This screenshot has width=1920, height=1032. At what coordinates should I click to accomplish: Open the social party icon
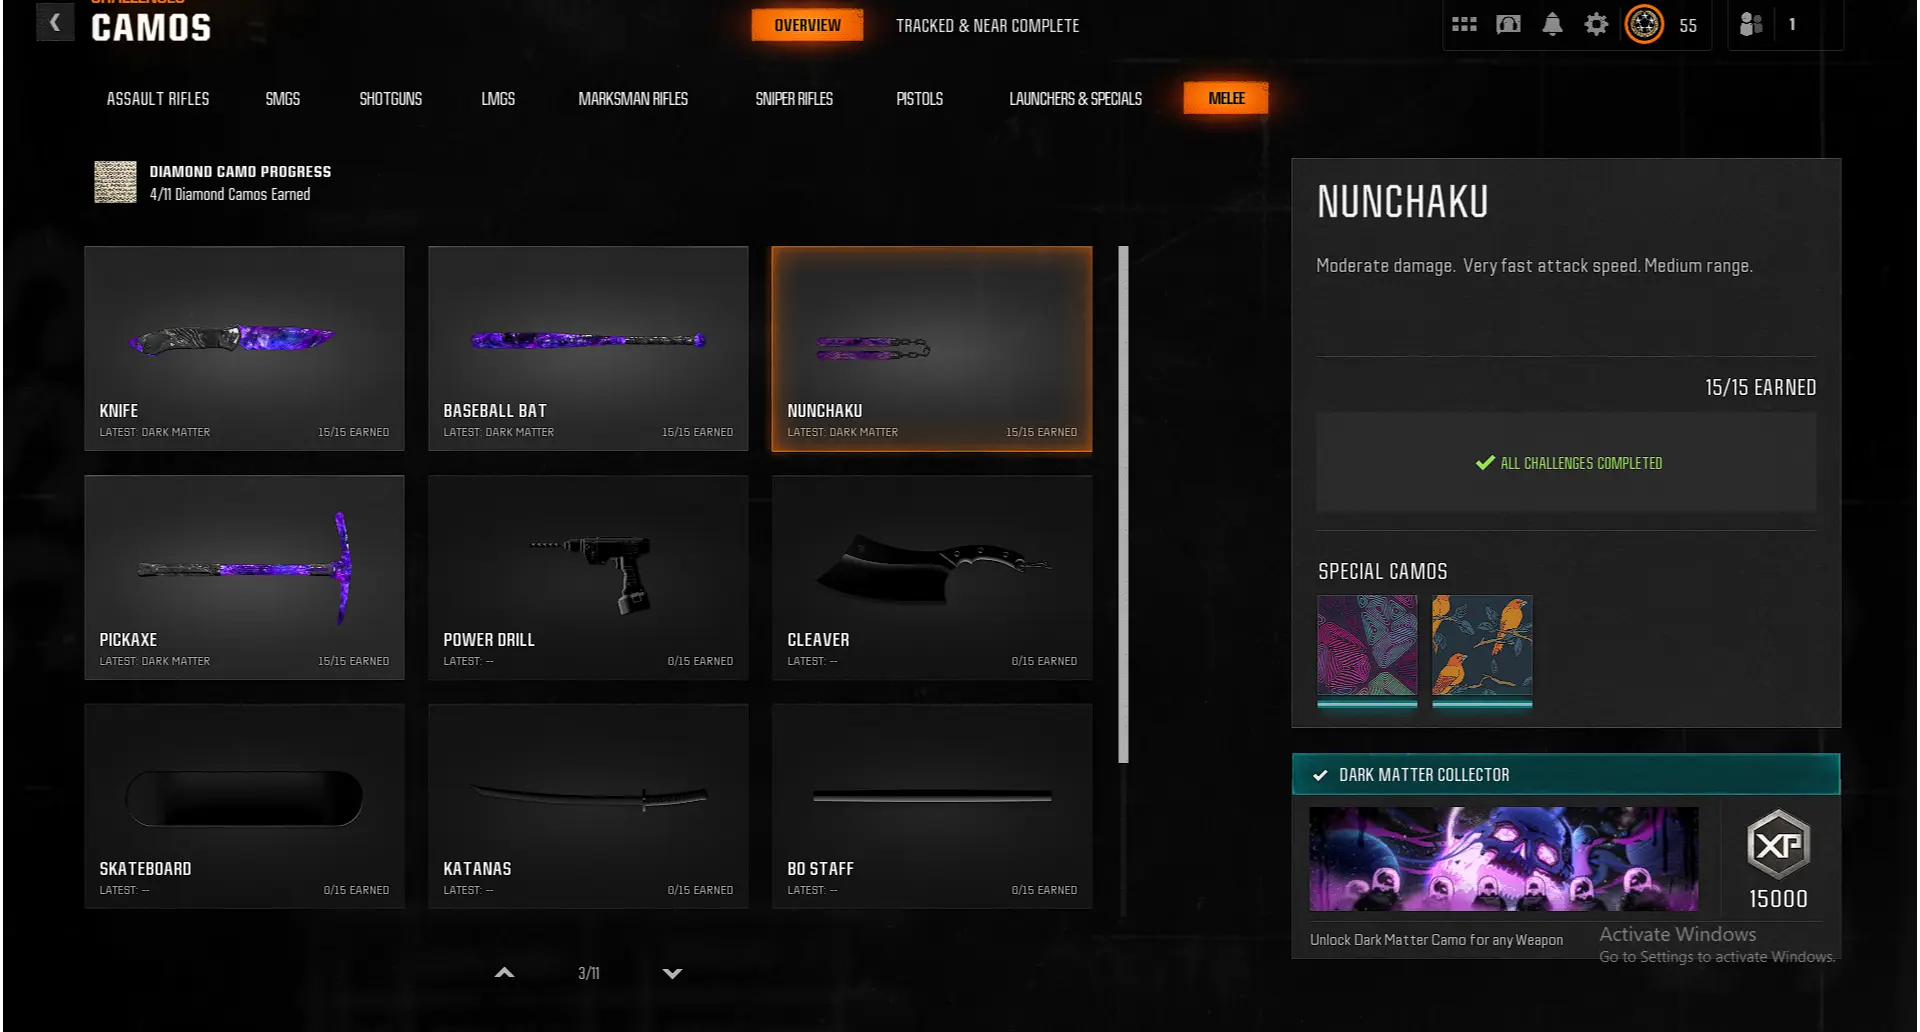[x=1751, y=24]
